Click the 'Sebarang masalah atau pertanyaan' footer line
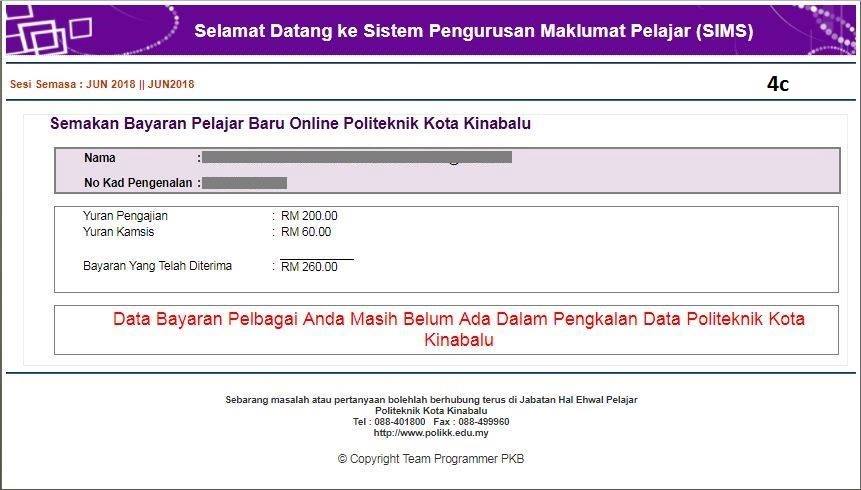861x490 pixels. [x=432, y=400]
